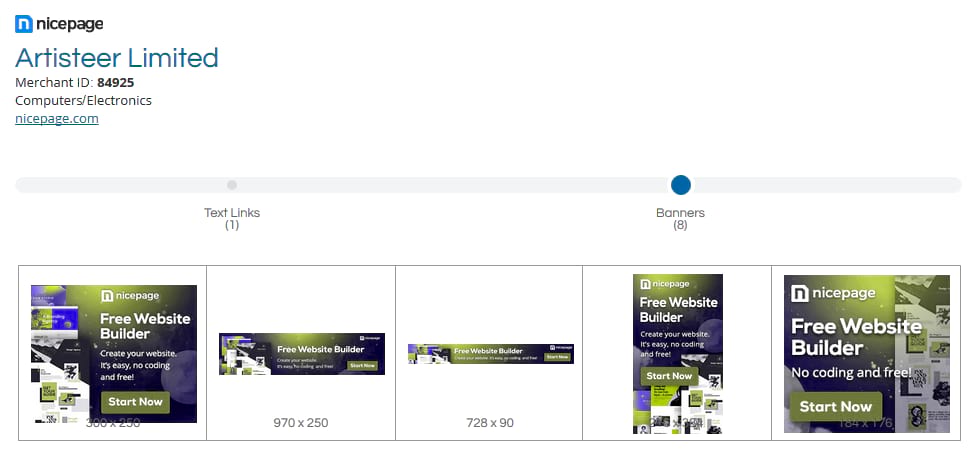Switch to Text Links label
Screen dimensions: 972x453
(x=232, y=213)
